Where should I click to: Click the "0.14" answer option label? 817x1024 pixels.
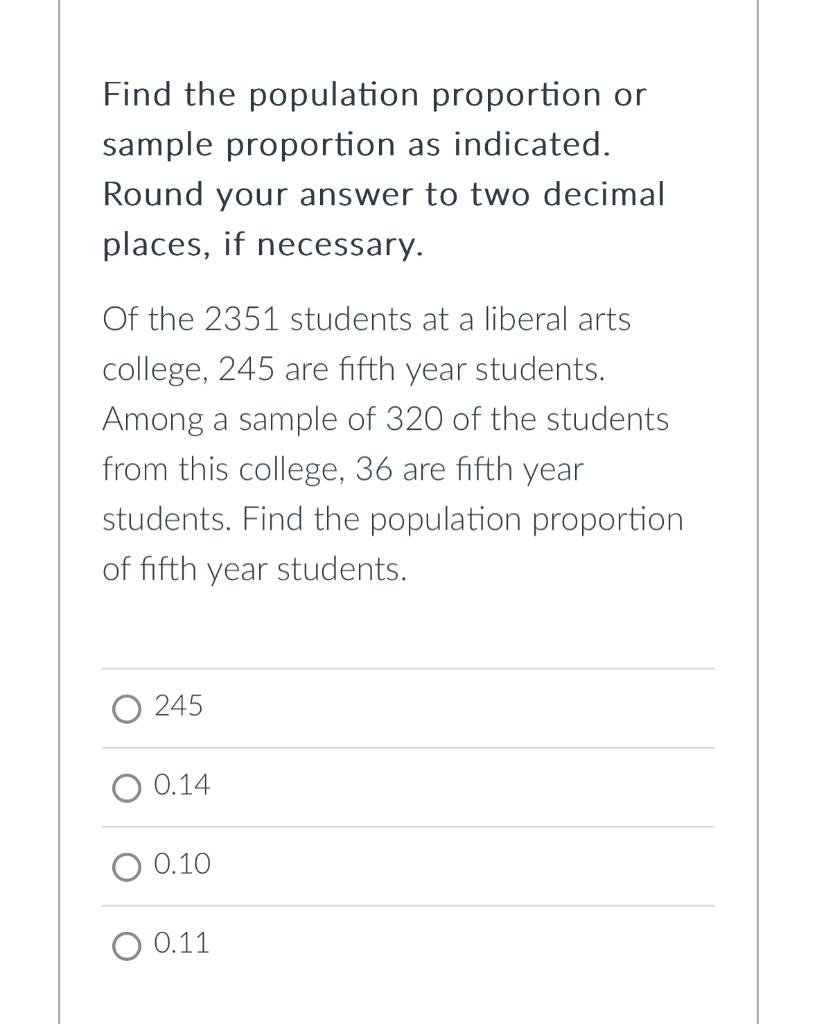click(183, 786)
